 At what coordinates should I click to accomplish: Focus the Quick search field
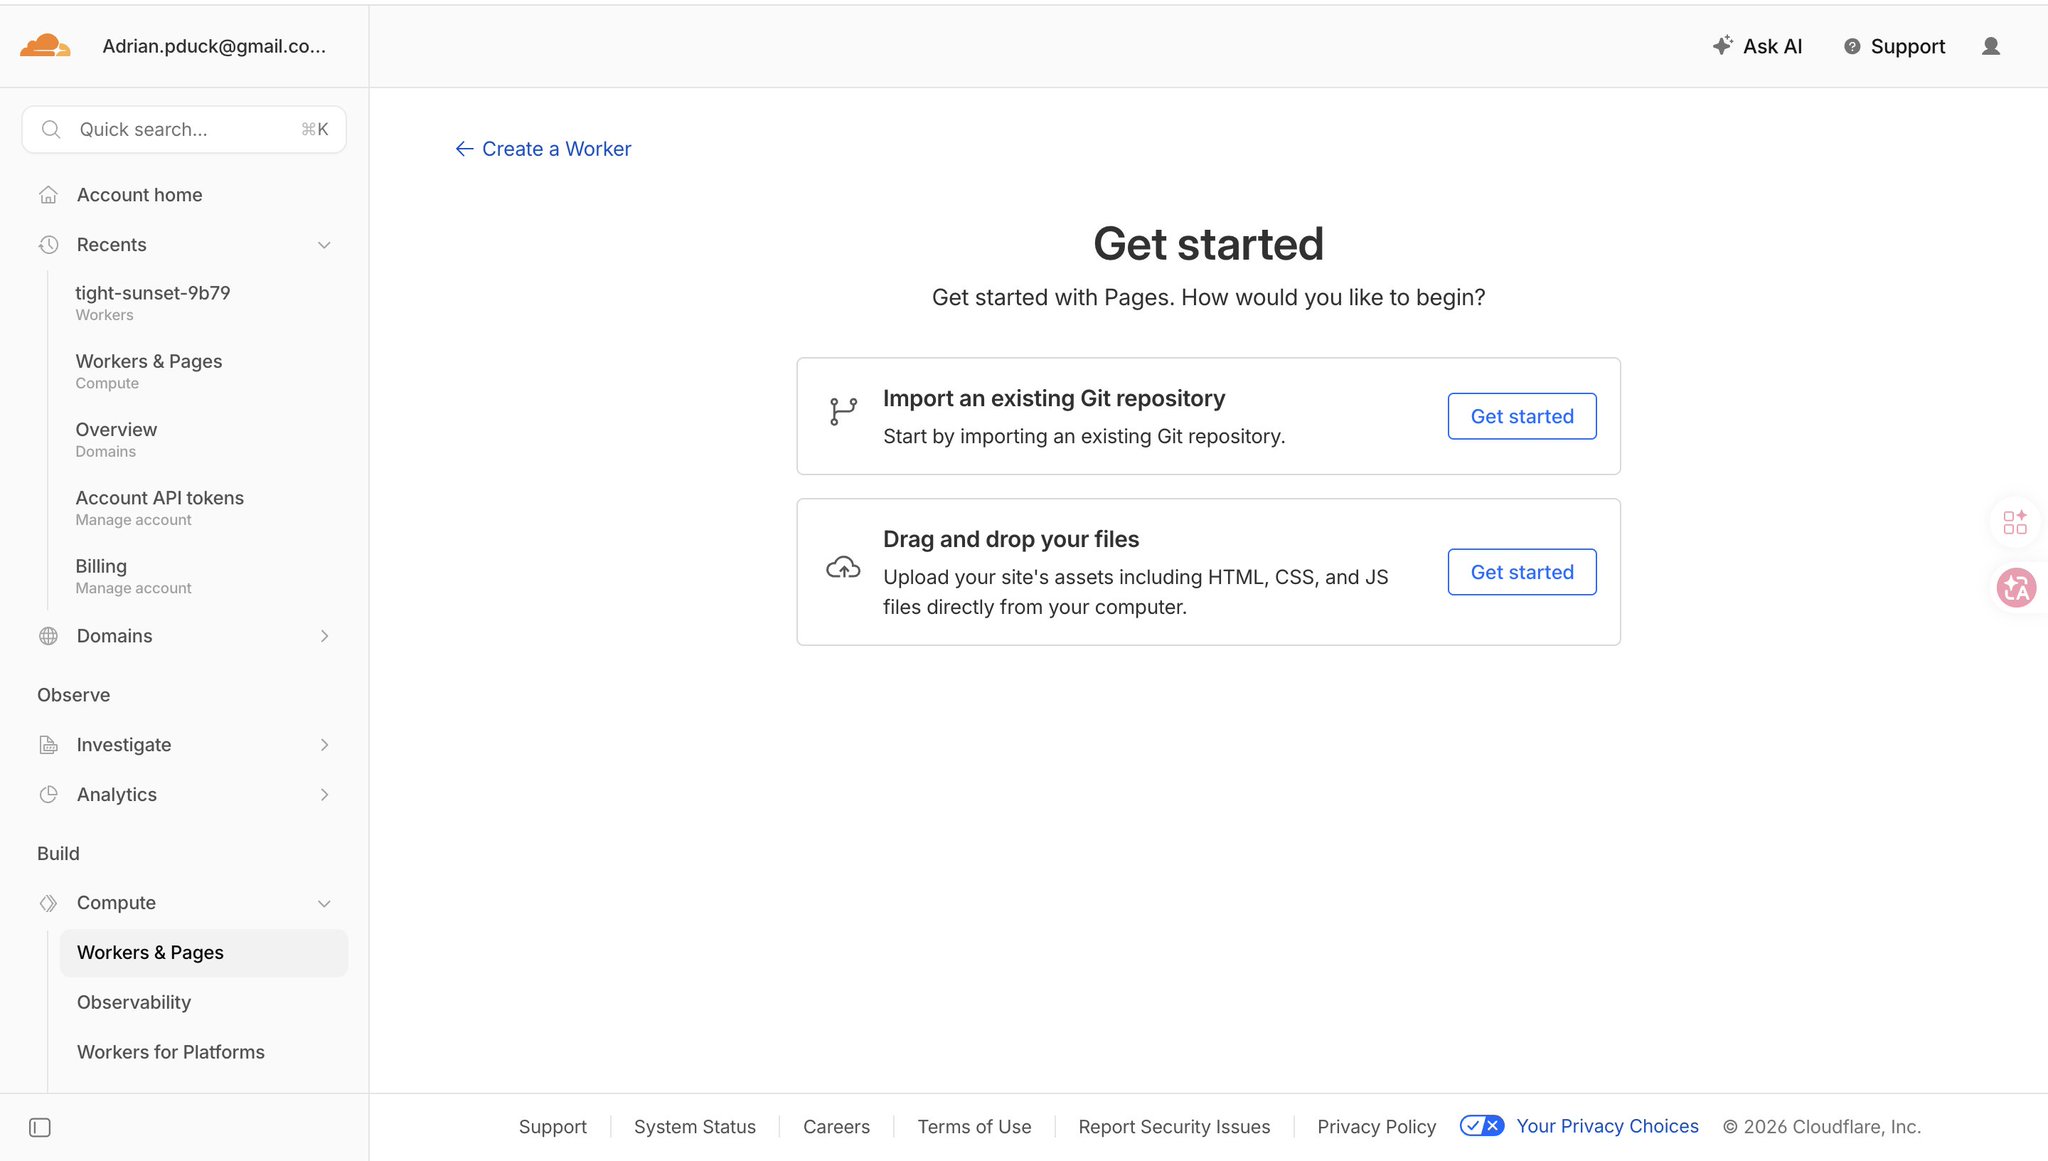184,129
